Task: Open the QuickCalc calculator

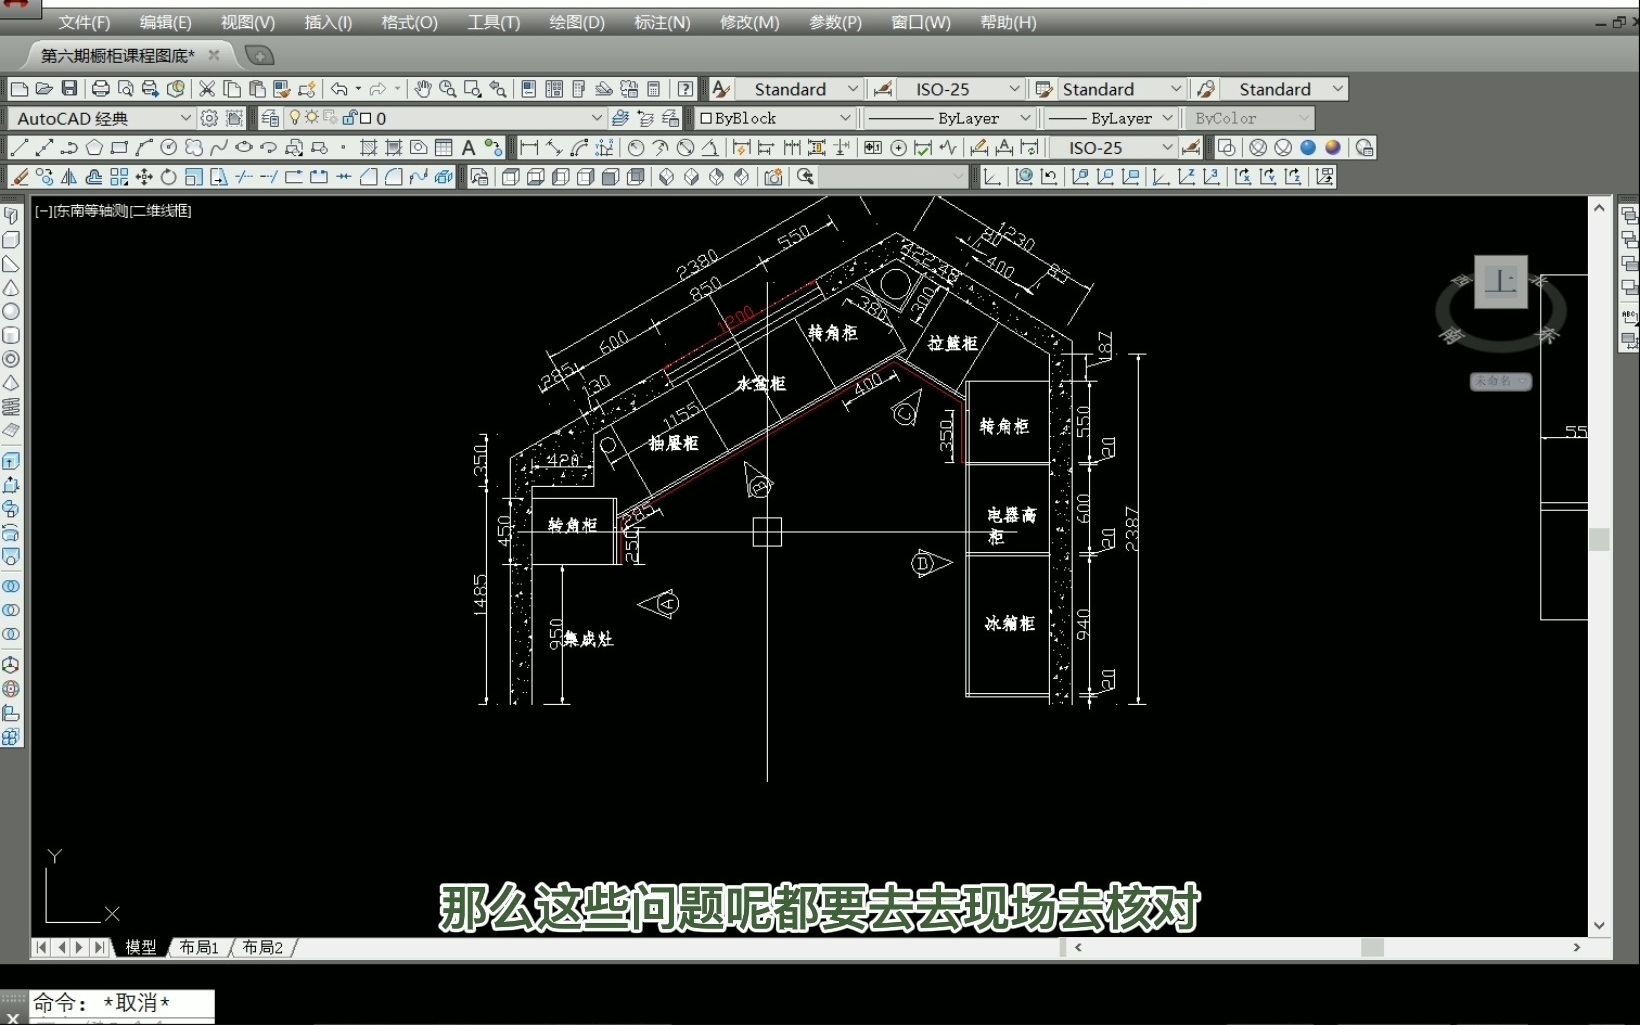Action: [654, 89]
